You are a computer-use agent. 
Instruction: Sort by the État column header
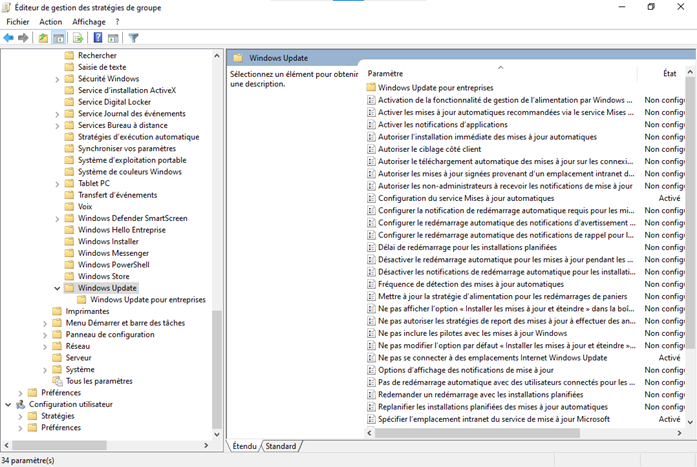669,73
